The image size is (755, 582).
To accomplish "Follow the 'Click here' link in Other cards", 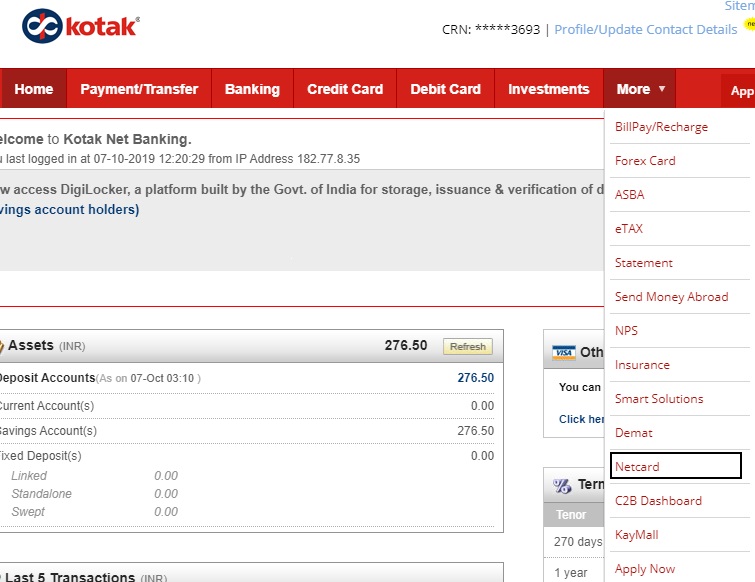I will 581,419.
